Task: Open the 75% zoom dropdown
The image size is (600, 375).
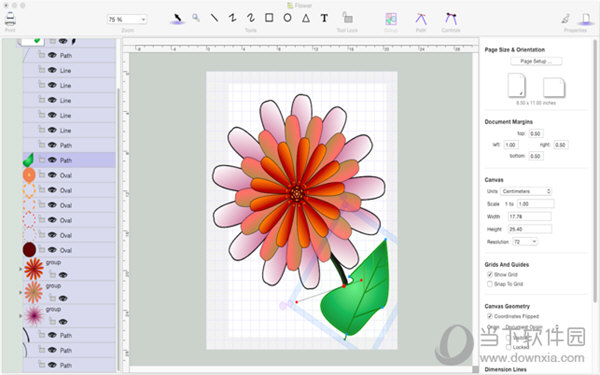Action: (x=127, y=19)
